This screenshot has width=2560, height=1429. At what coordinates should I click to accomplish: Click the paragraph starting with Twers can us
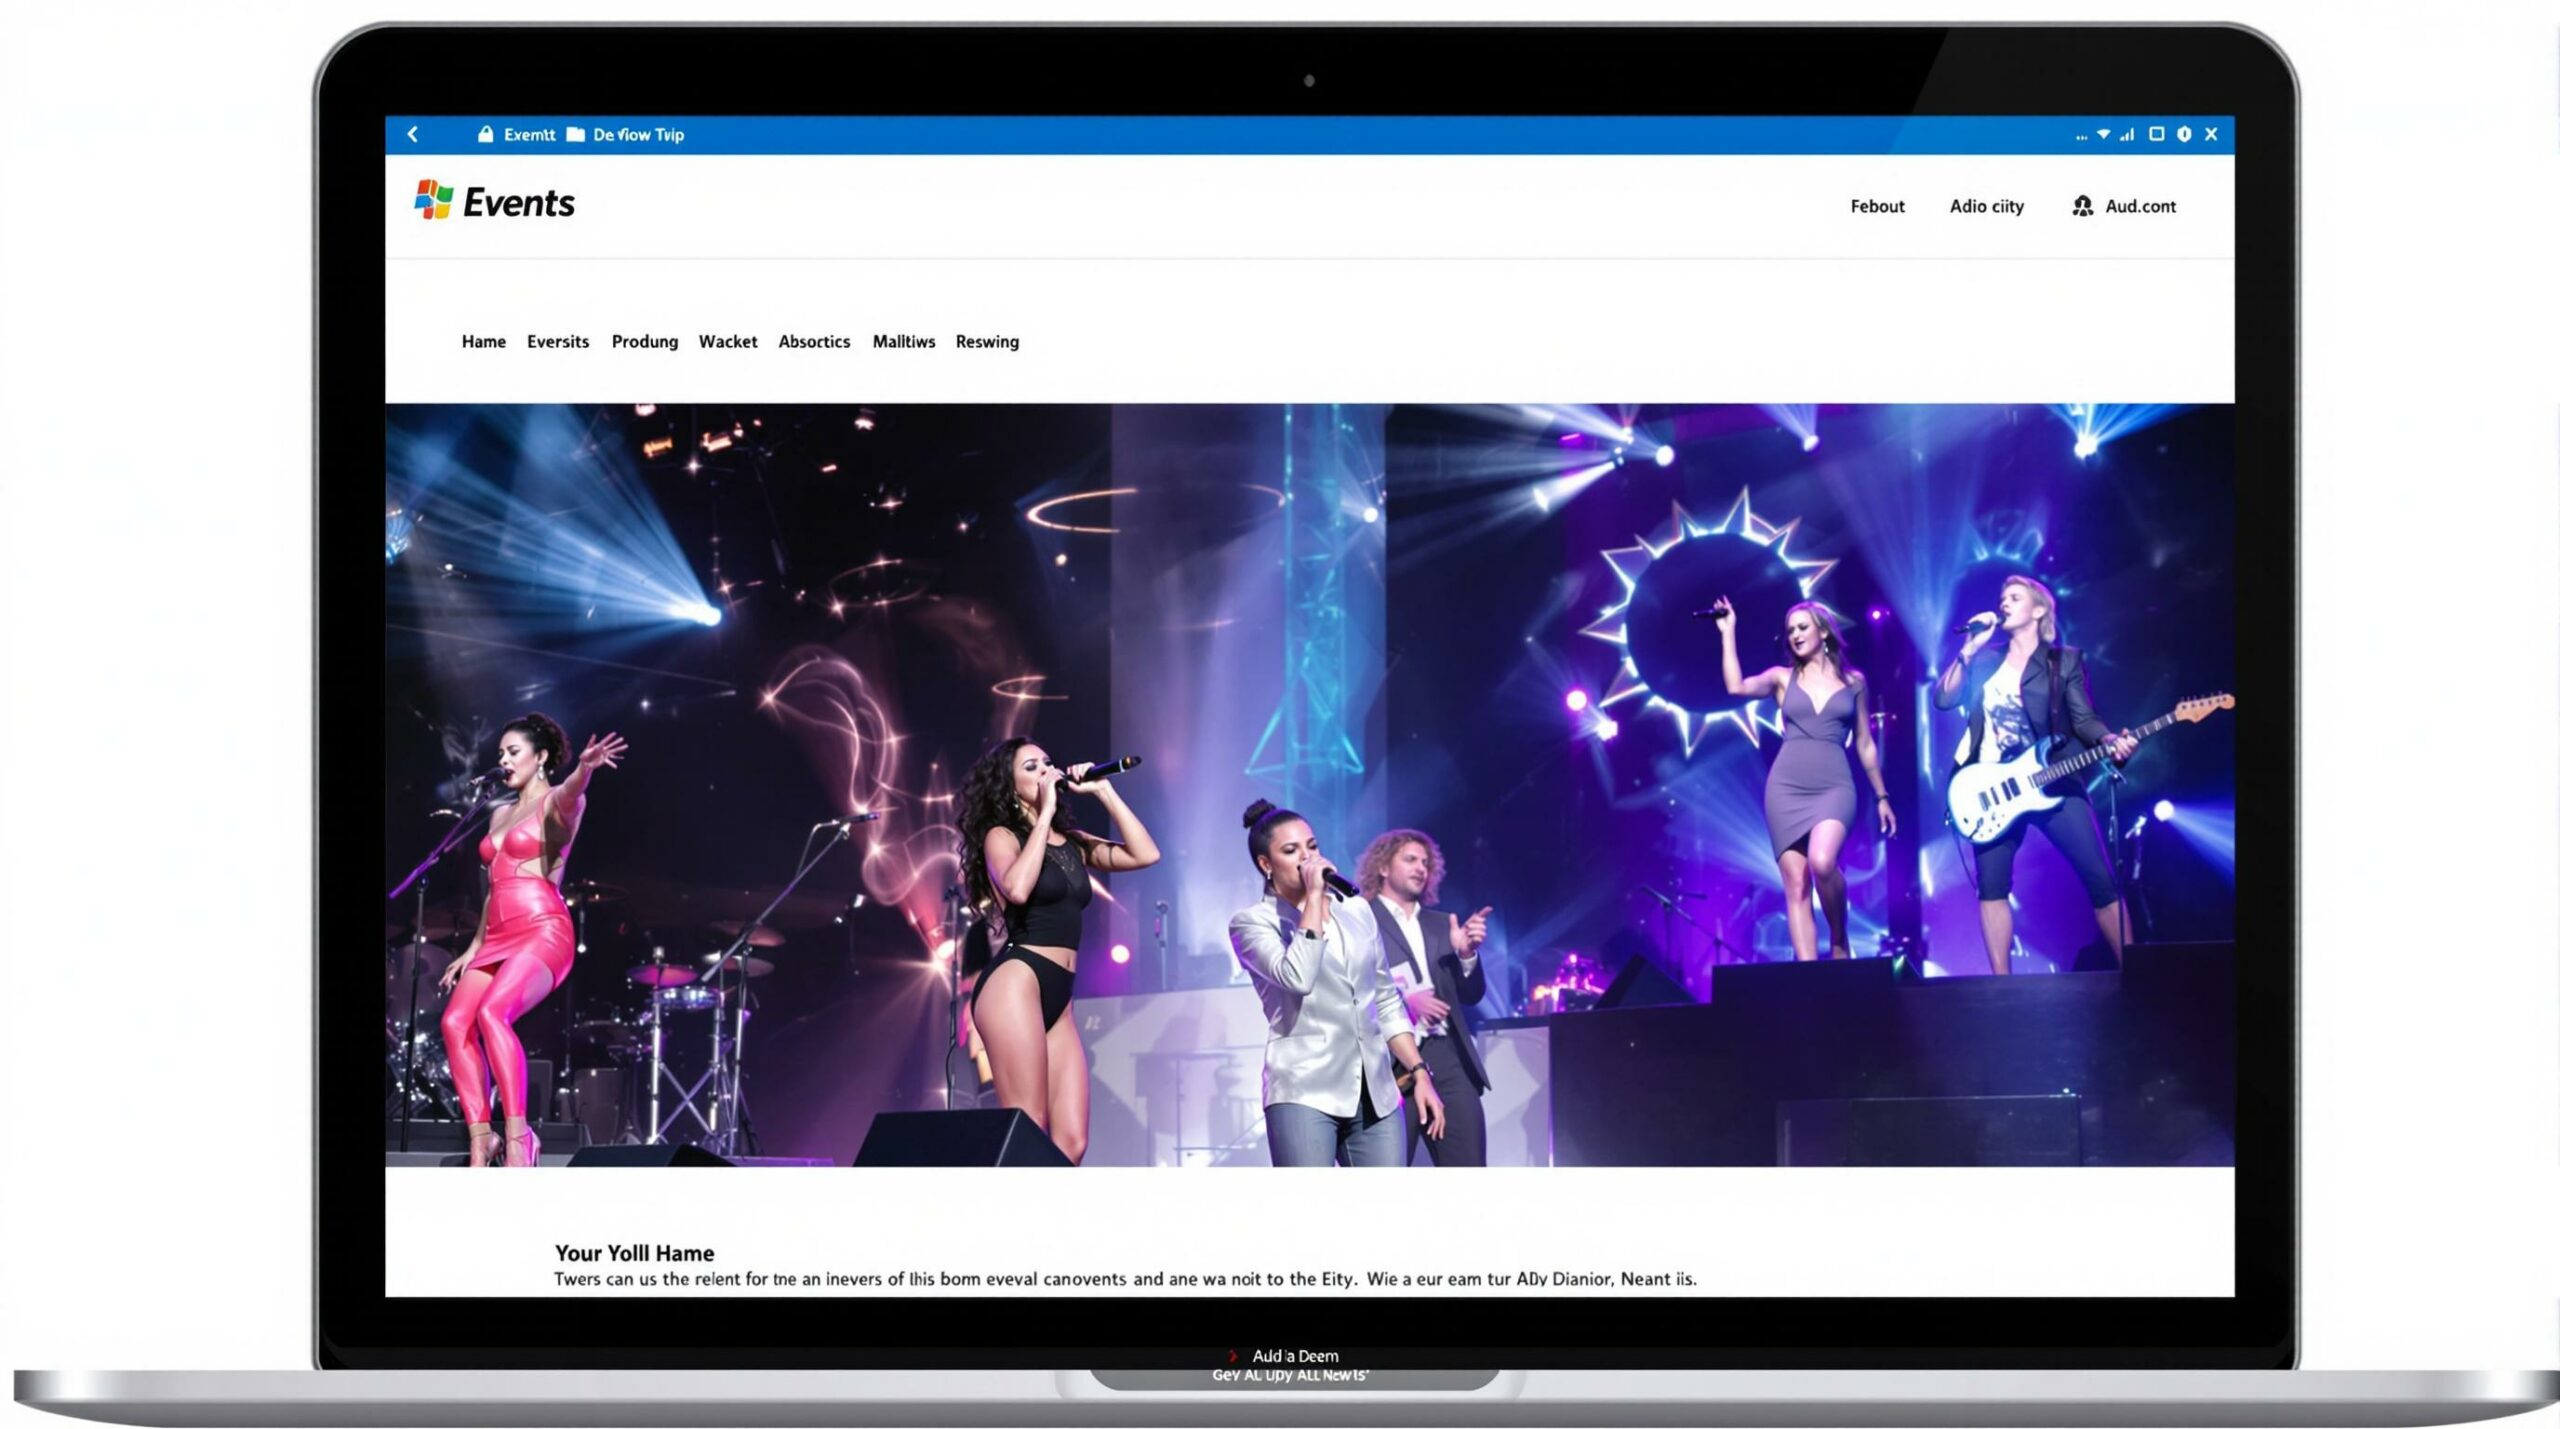point(1125,1279)
